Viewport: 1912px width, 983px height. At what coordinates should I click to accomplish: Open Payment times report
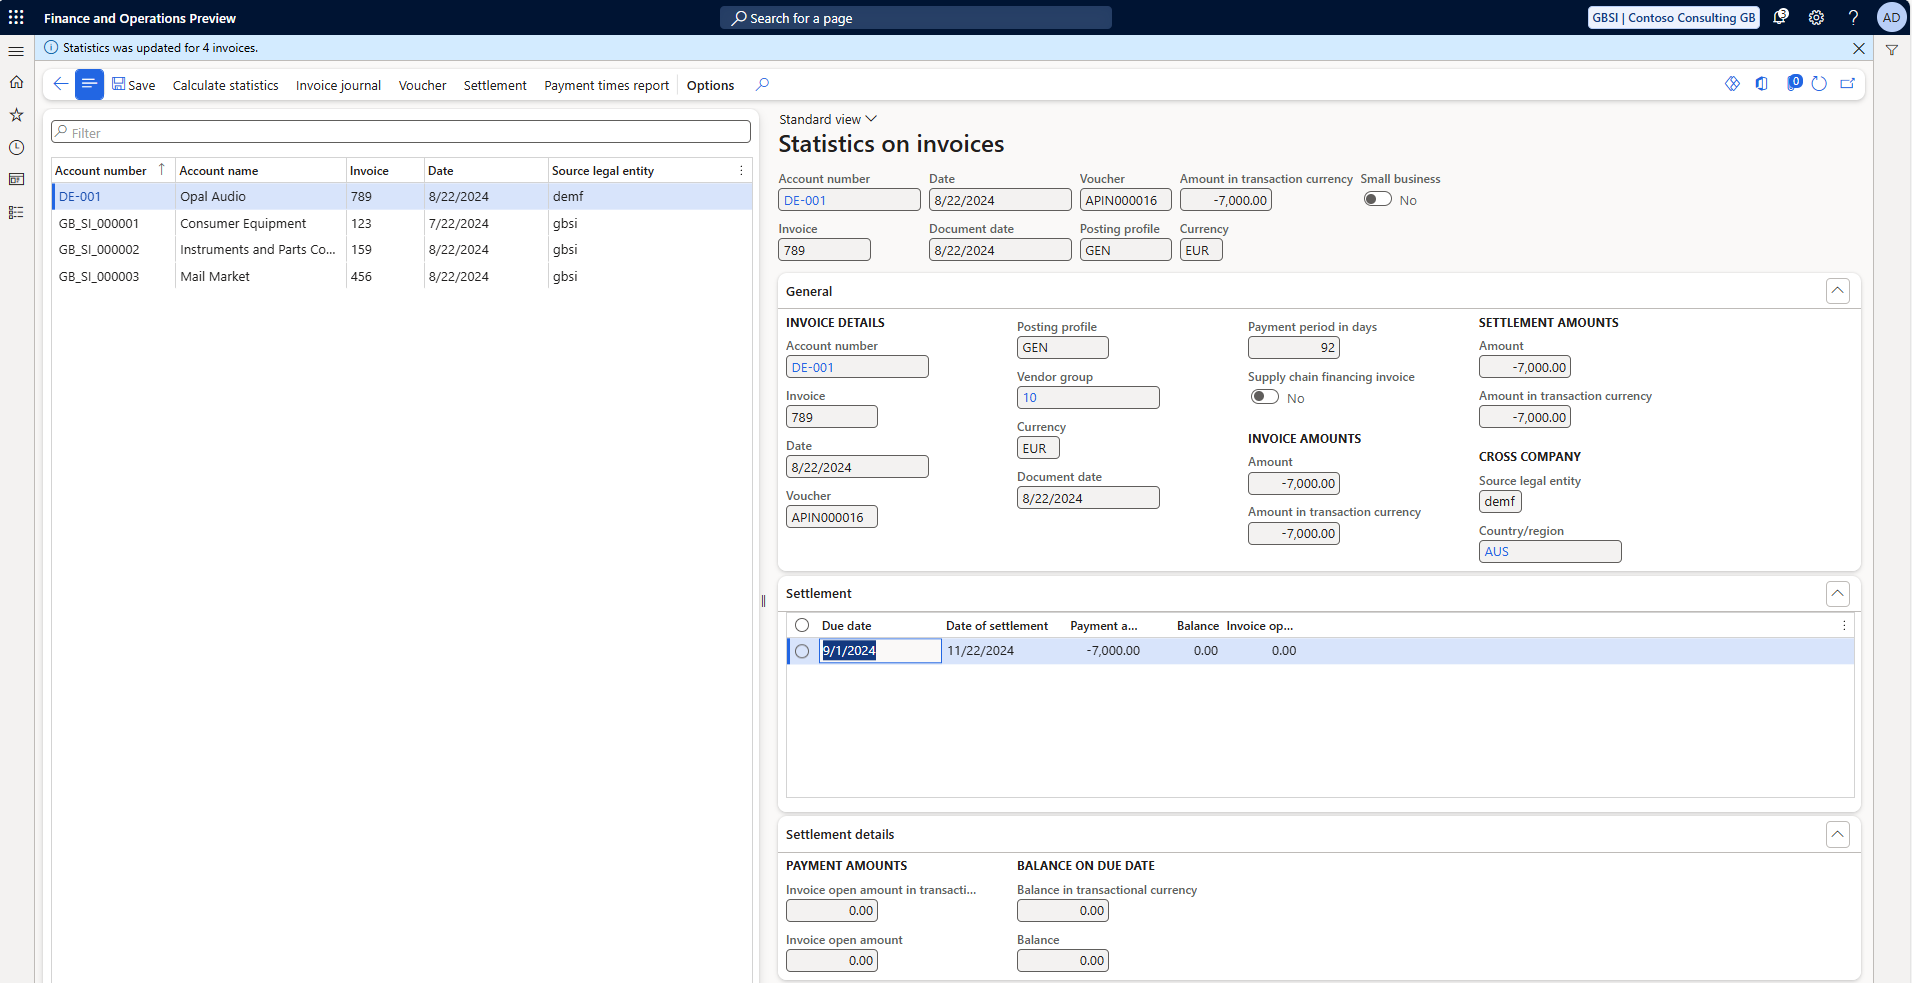coord(606,85)
